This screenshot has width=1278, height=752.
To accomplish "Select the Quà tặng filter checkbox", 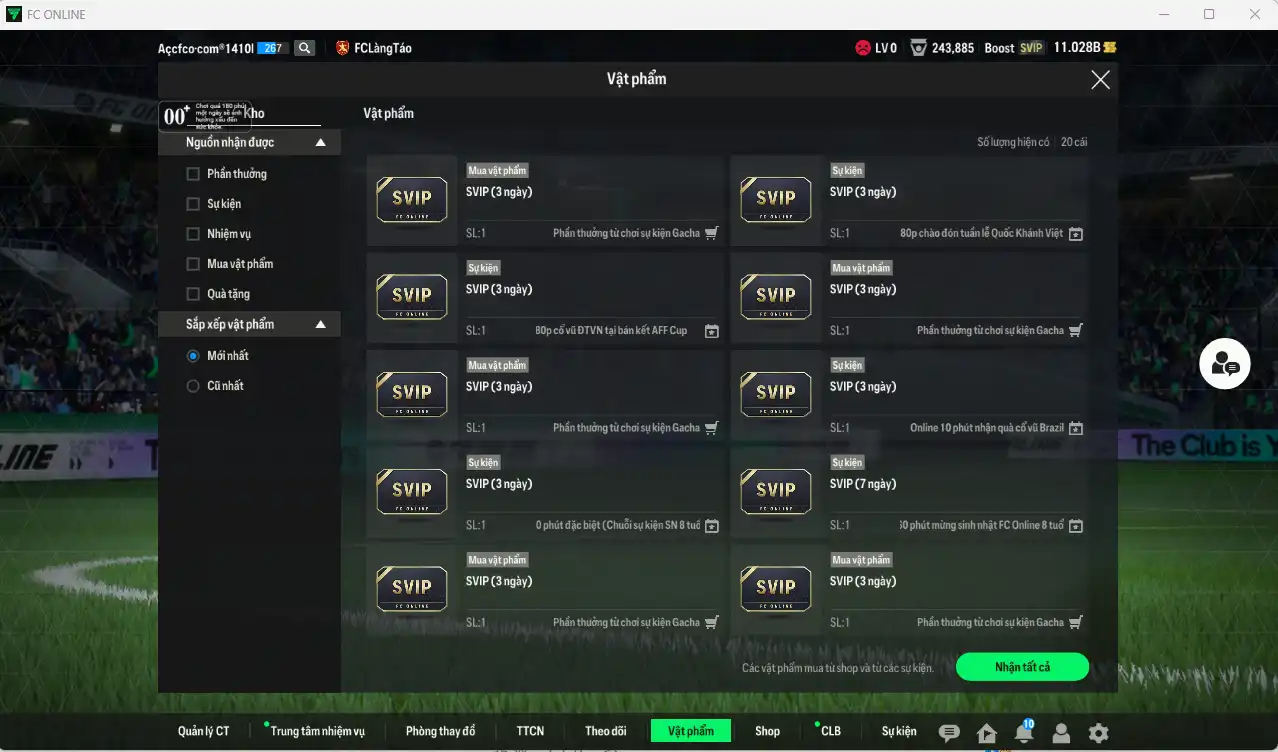I will [x=193, y=294].
